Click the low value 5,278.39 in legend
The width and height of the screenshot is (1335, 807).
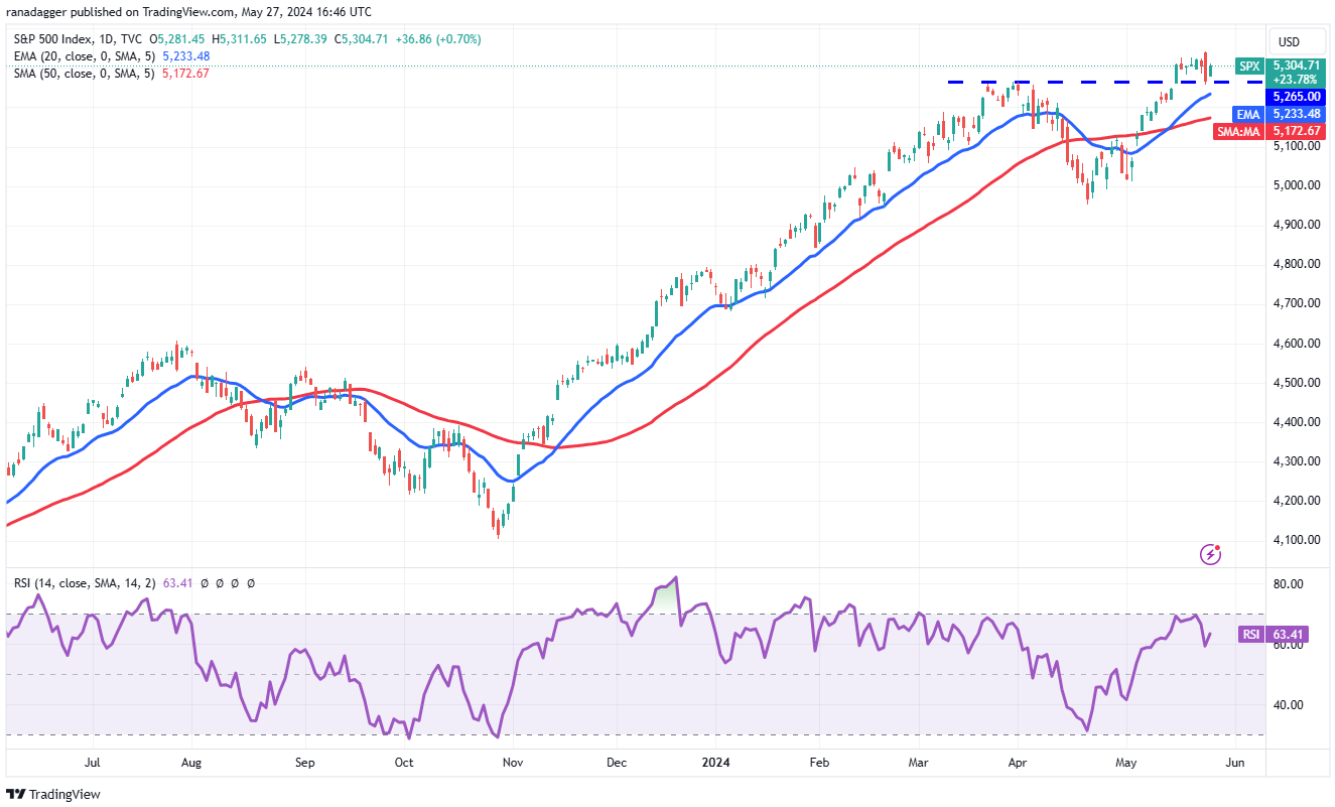pos(306,39)
